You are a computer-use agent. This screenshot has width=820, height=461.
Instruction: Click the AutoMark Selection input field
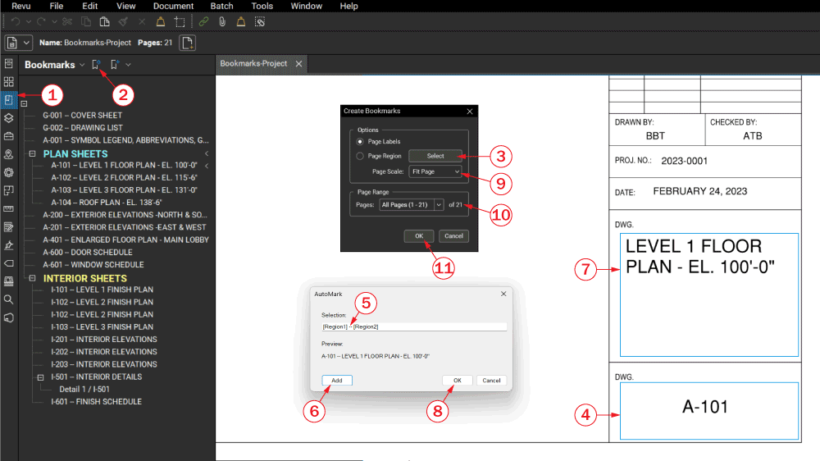(414, 327)
